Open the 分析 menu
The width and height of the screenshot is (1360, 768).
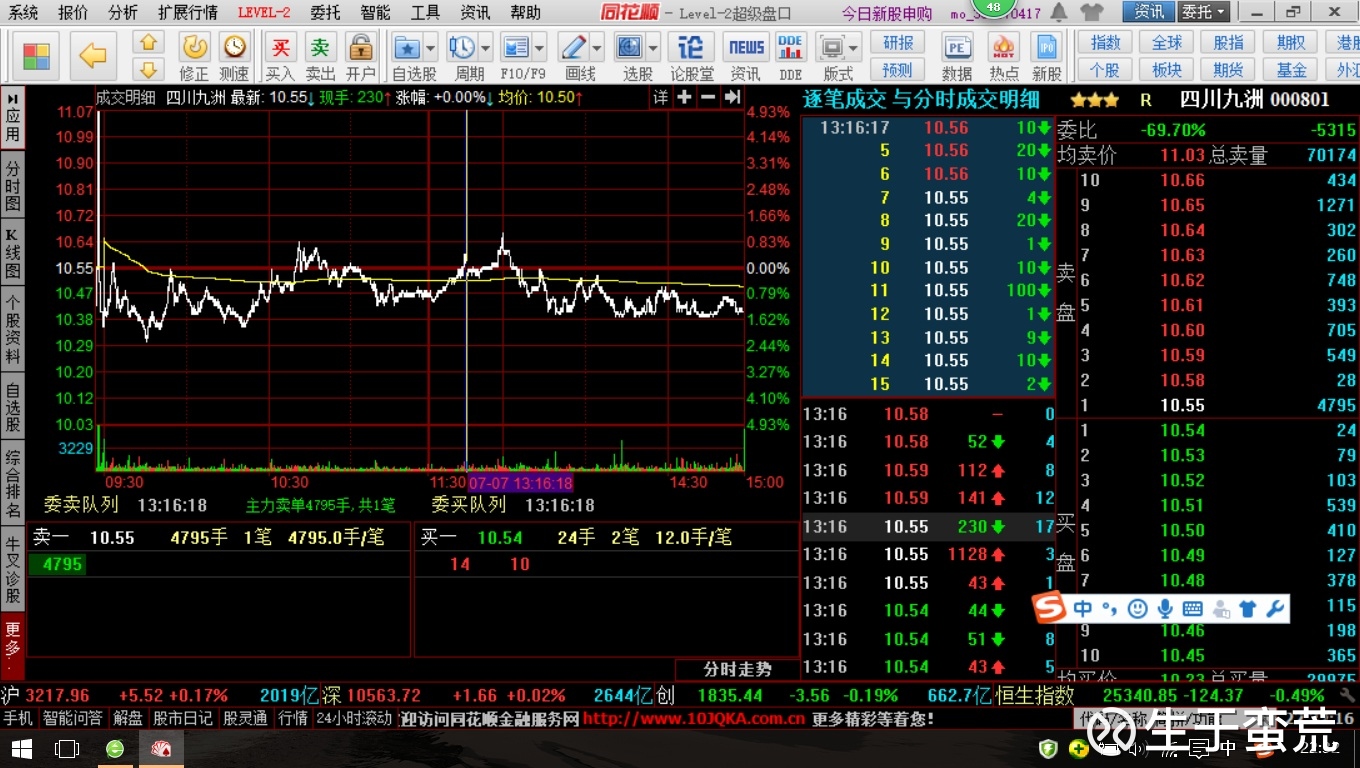point(123,12)
